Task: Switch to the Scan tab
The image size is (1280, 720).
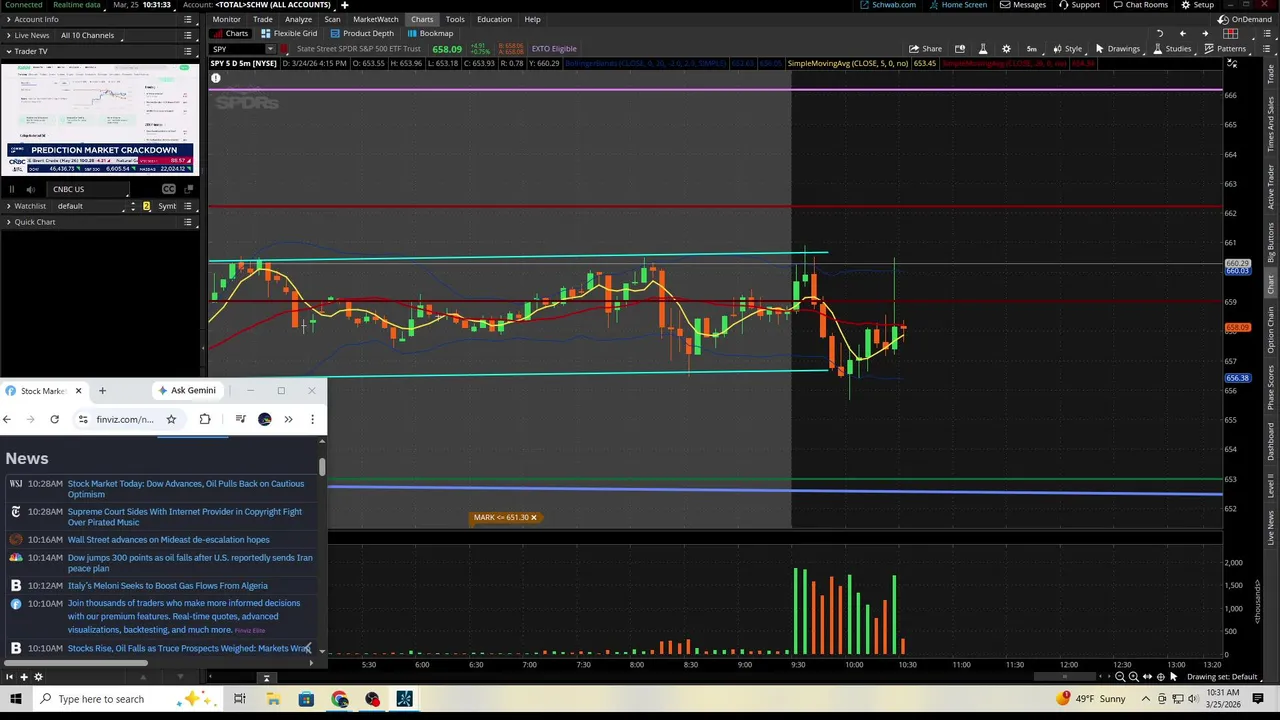Action: click(x=332, y=19)
